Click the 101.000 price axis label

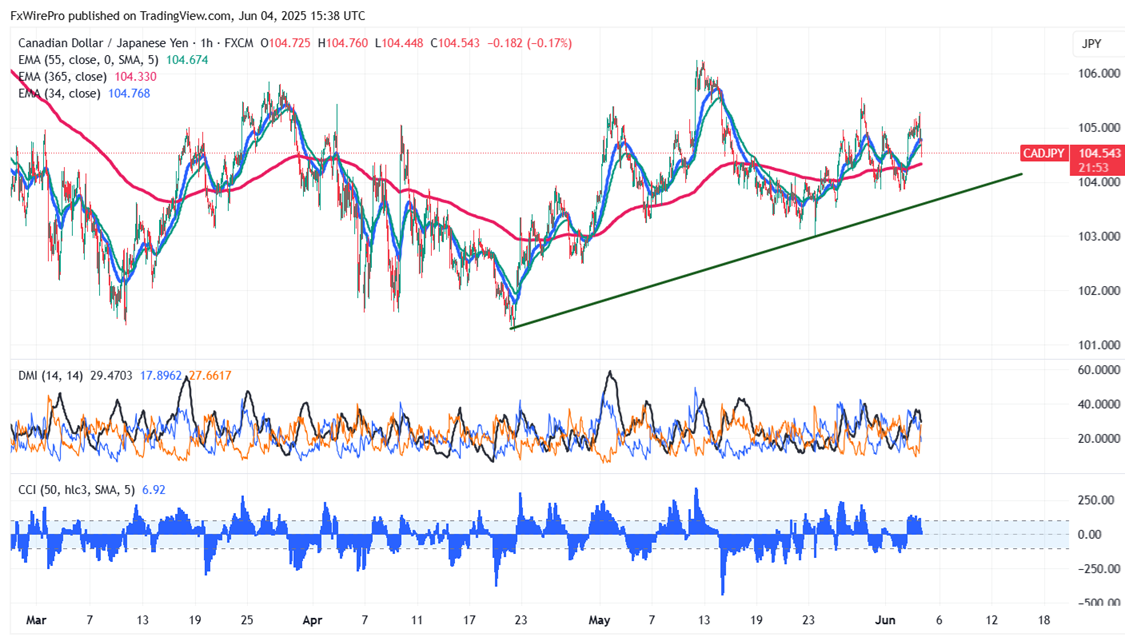(x=1098, y=344)
